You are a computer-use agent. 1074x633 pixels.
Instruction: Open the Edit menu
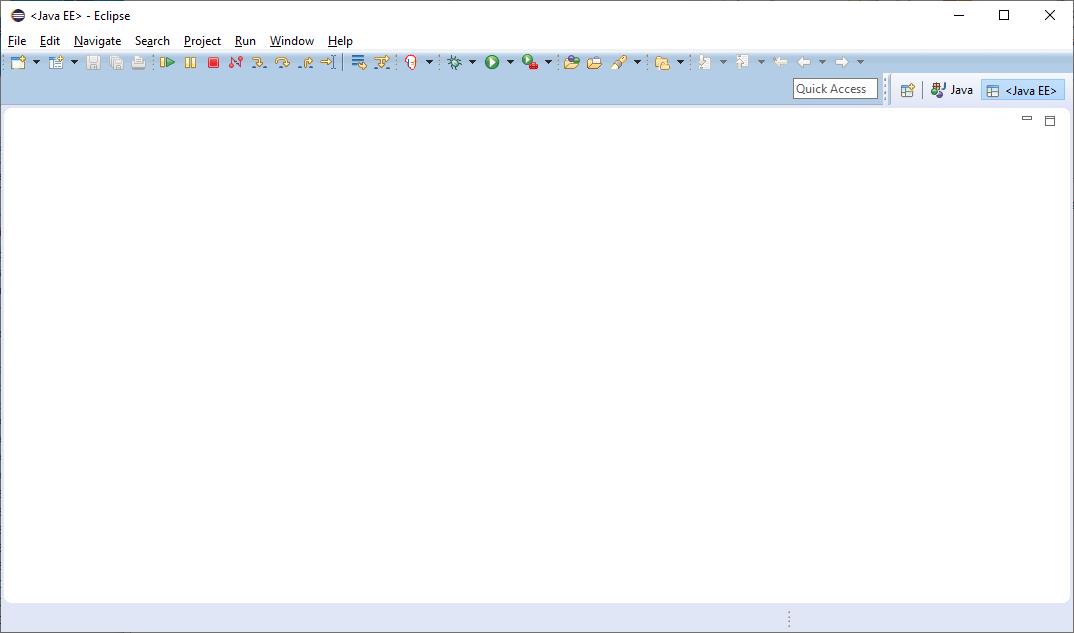(50, 41)
